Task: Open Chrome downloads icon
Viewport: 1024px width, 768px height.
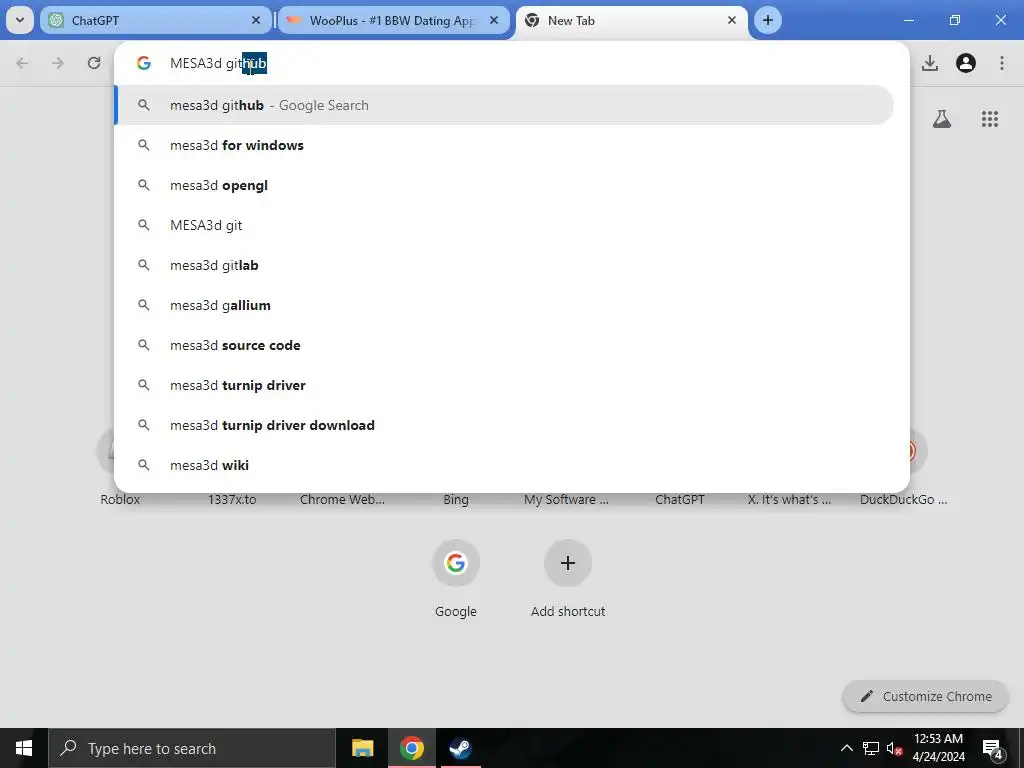Action: click(930, 63)
